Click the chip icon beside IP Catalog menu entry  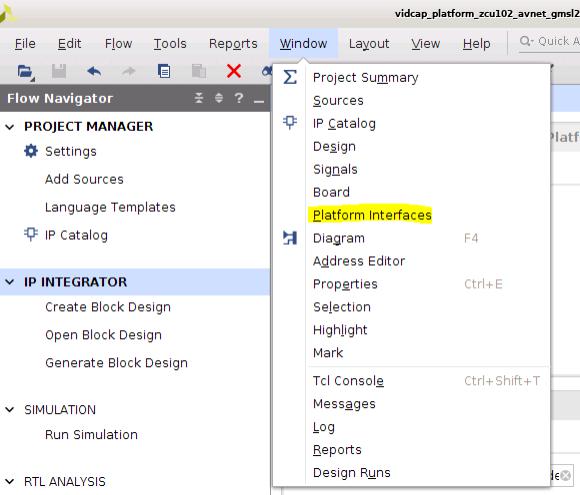tap(290, 122)
